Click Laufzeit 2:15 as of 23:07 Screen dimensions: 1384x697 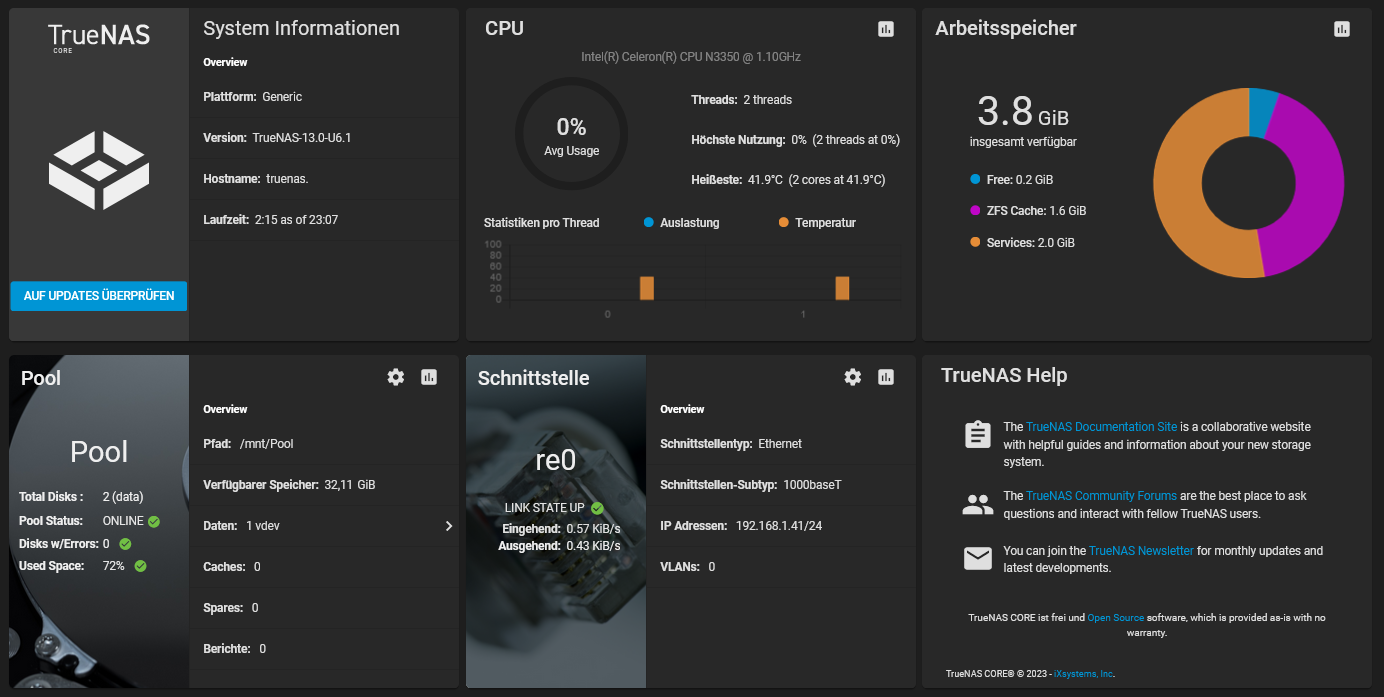pyautogui.click(x=271, y=220)
